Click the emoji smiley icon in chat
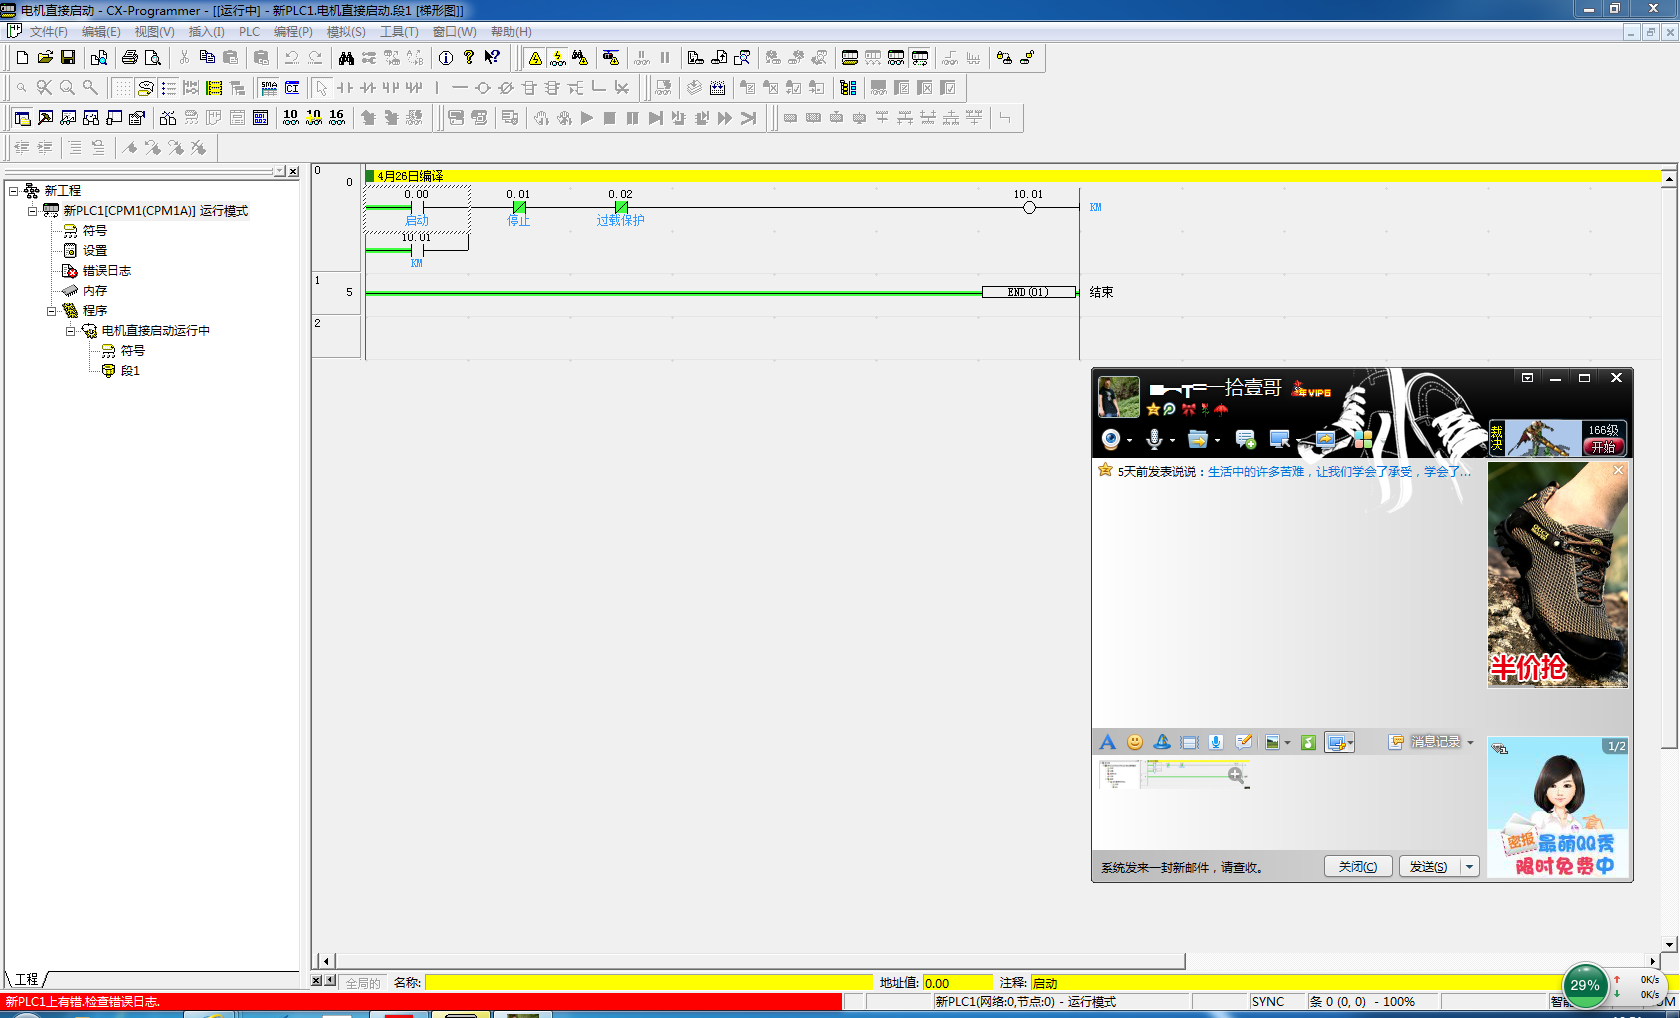1680x1018 pixels. 1134,742
